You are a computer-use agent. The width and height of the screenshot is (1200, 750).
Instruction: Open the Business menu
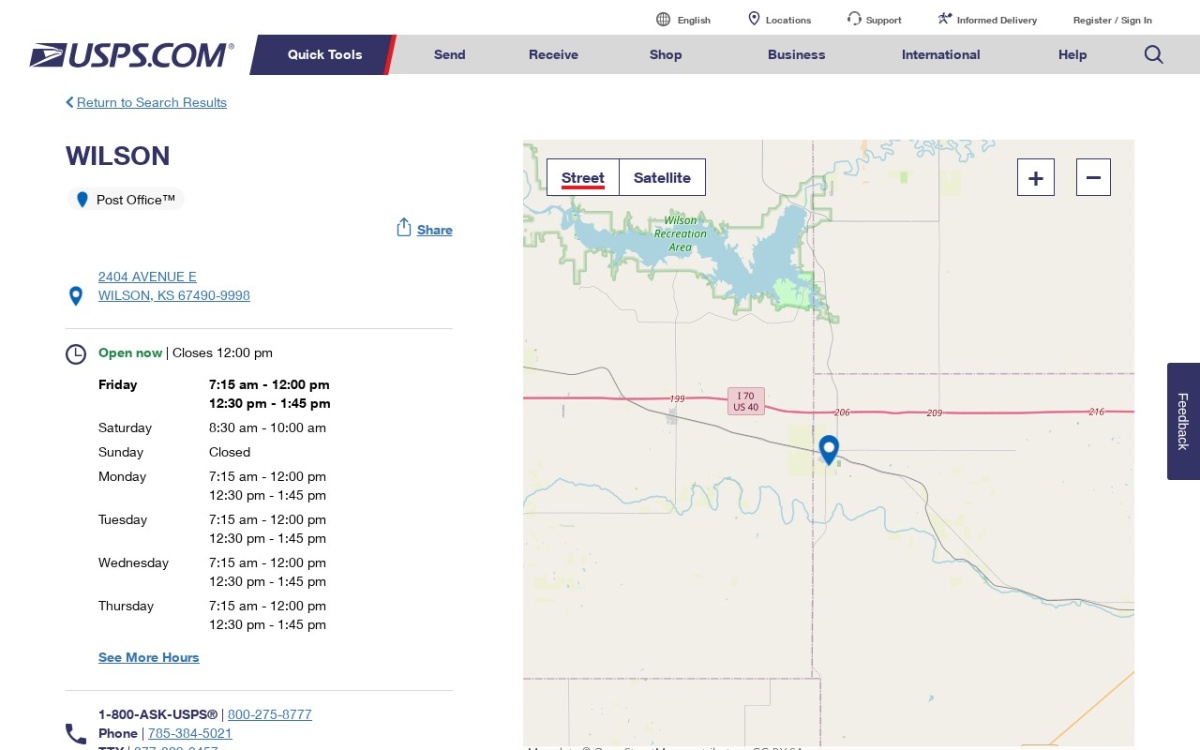point(797,55)
